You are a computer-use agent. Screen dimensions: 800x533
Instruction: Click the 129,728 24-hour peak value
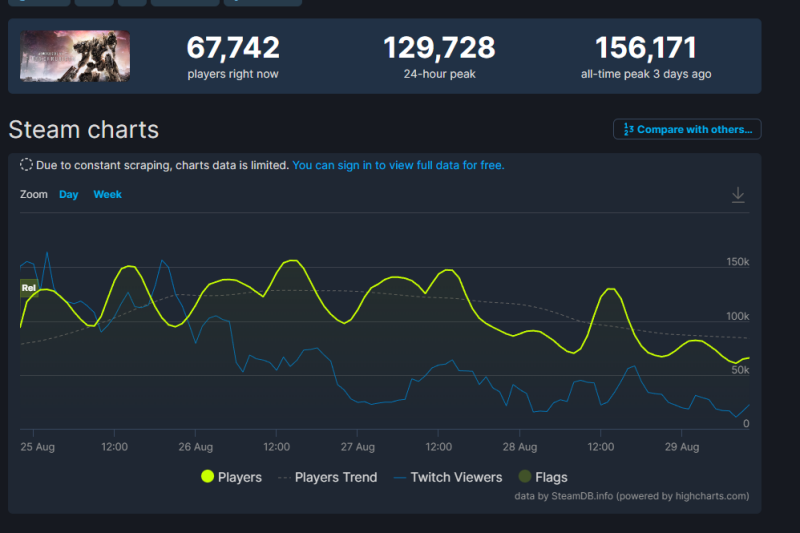coord(439,47)
